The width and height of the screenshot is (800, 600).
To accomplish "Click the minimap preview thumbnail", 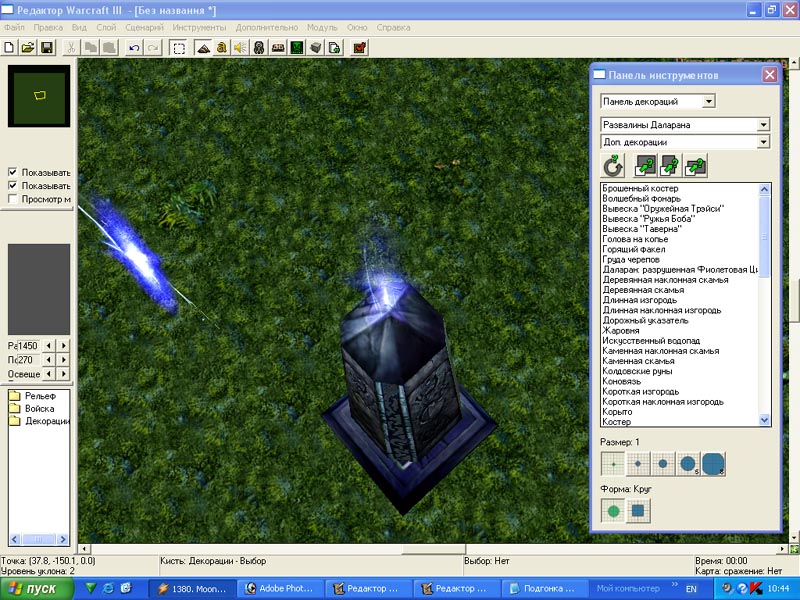I will (x=39, y=96).
